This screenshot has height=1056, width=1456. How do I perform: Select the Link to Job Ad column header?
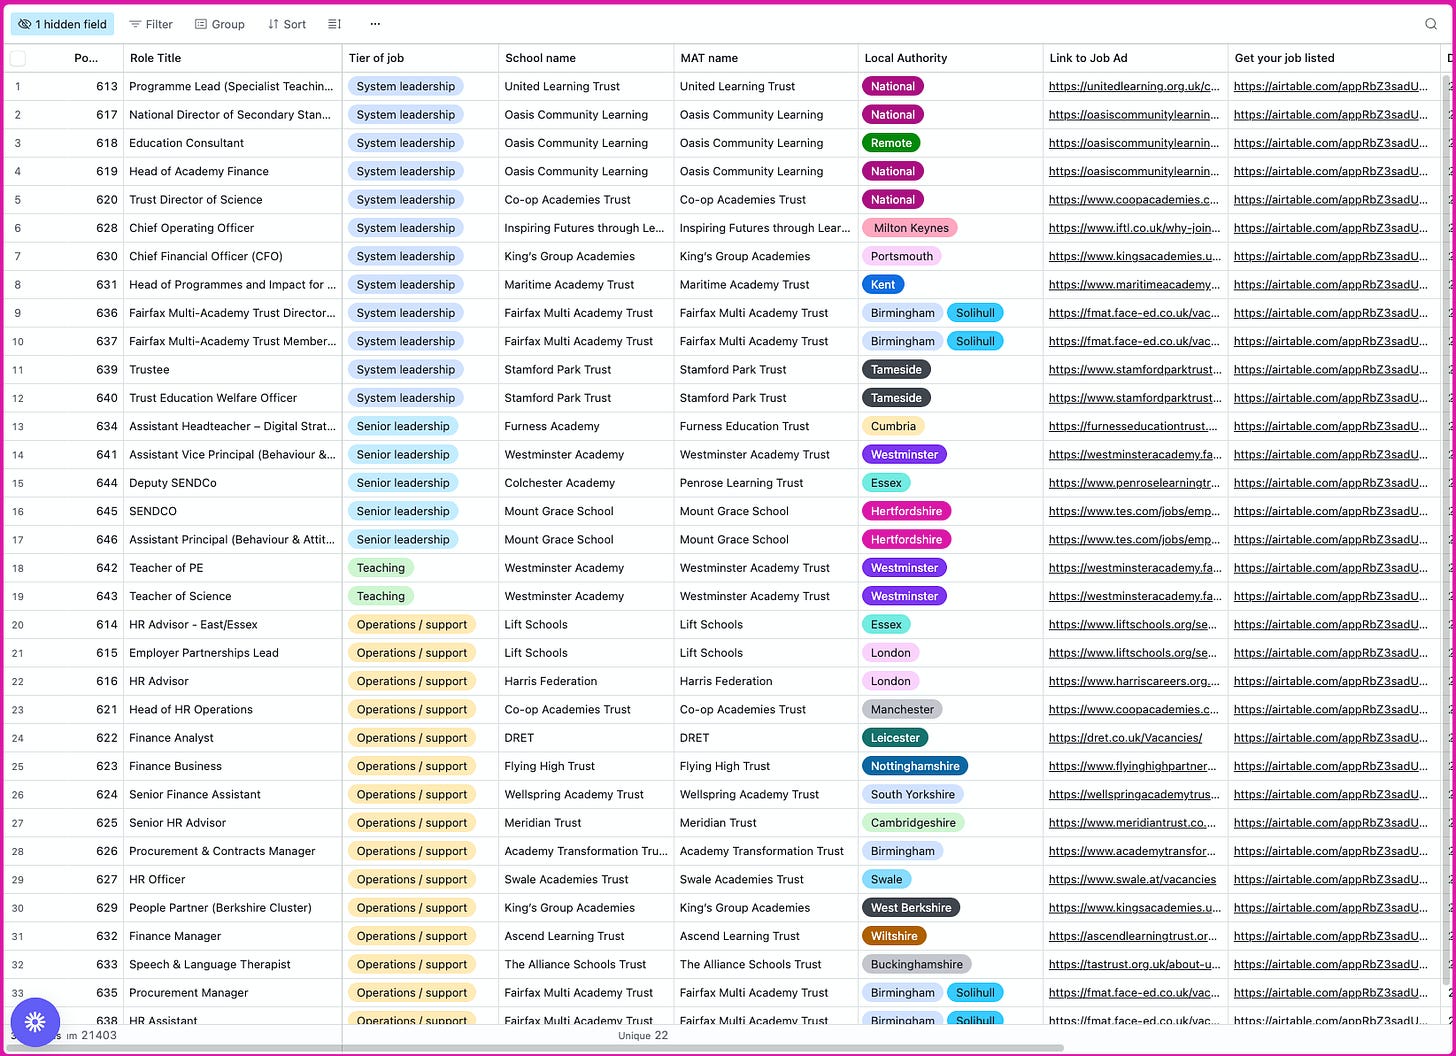(x=1135, y=58)
